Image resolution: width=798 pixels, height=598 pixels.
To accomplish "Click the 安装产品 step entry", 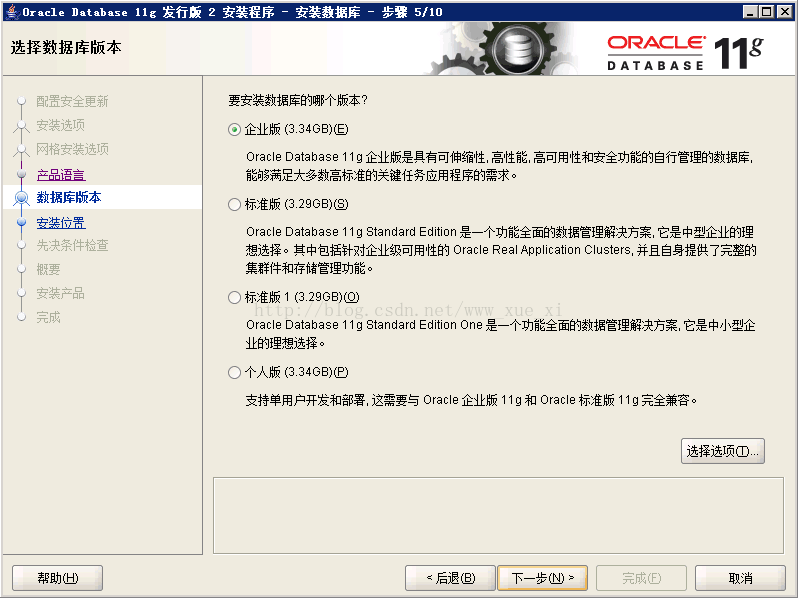I will [61, 293].
